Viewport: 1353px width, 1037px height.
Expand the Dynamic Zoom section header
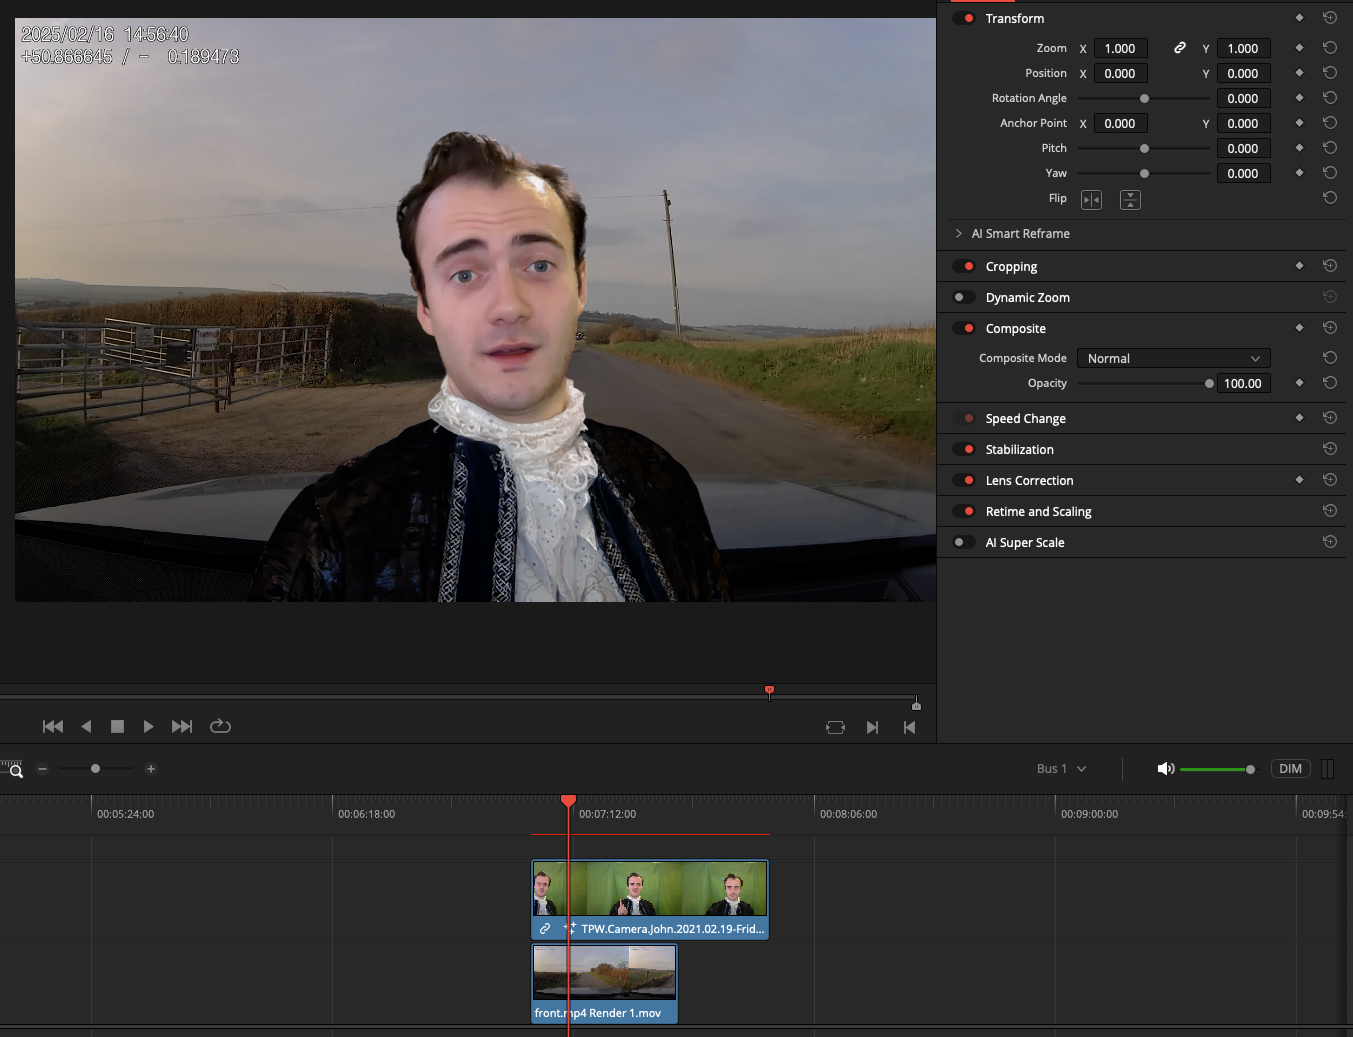click(1027, 298)
